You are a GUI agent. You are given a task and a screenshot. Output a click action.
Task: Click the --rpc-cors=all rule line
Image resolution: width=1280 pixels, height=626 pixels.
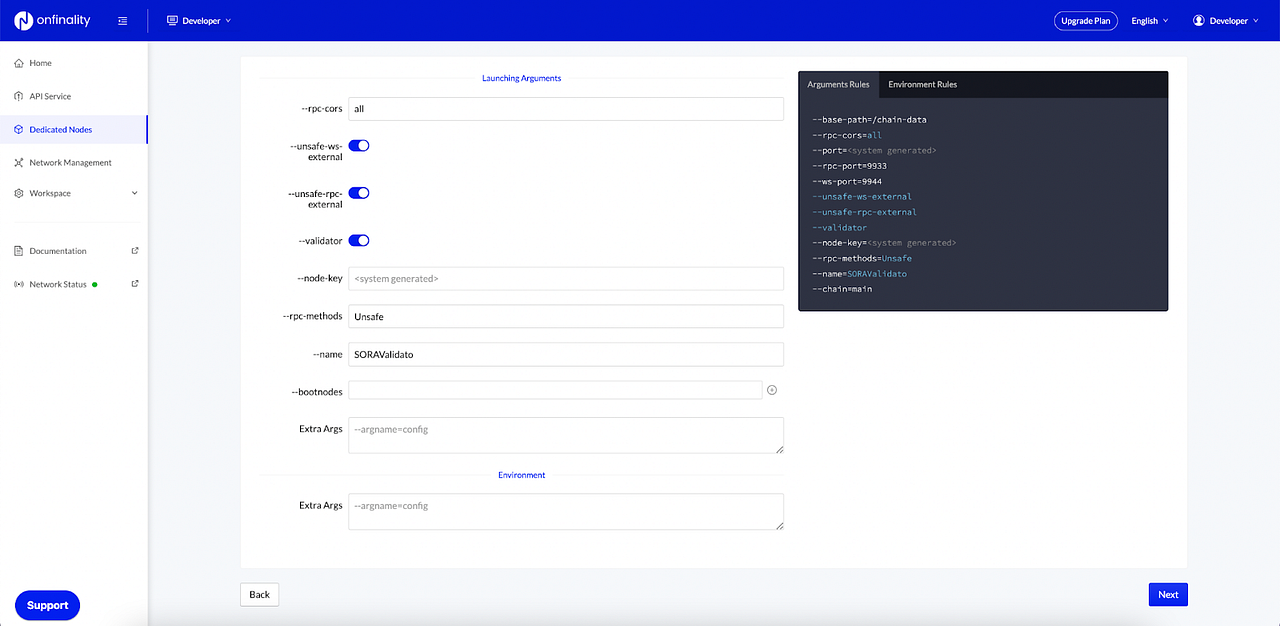[847, 135]
